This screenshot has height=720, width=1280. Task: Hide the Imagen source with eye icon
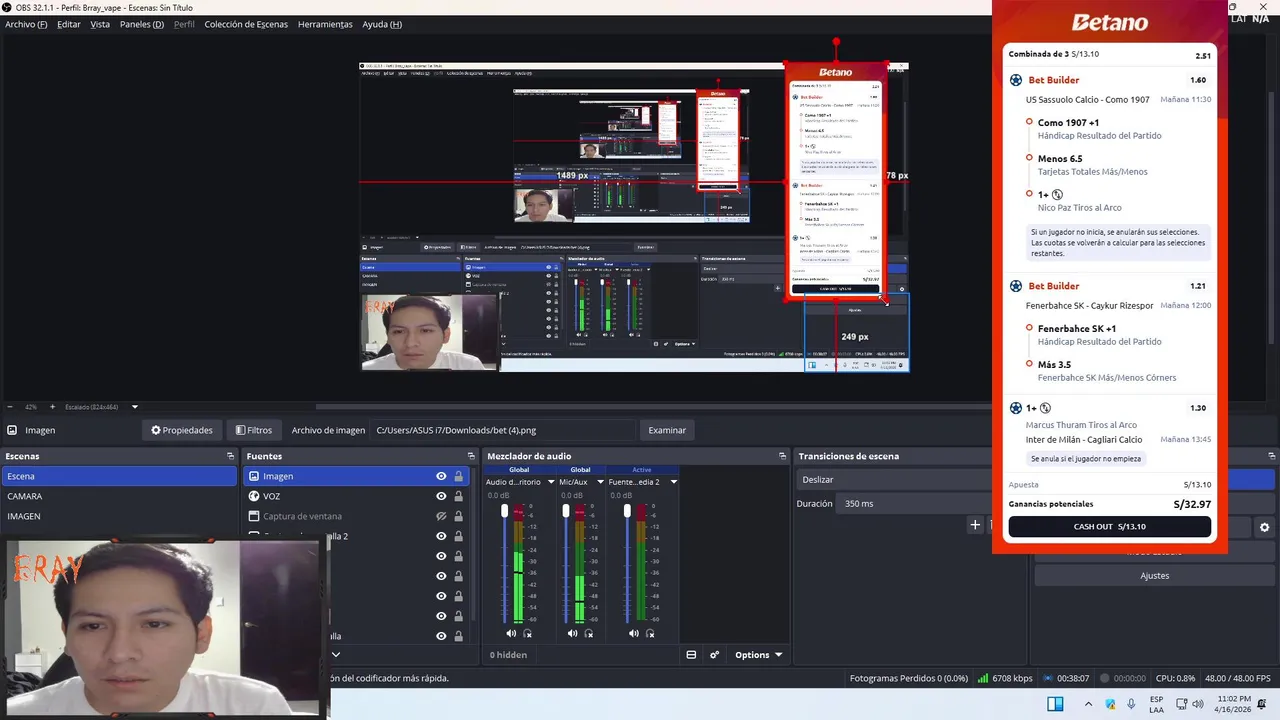click(441, 476)
